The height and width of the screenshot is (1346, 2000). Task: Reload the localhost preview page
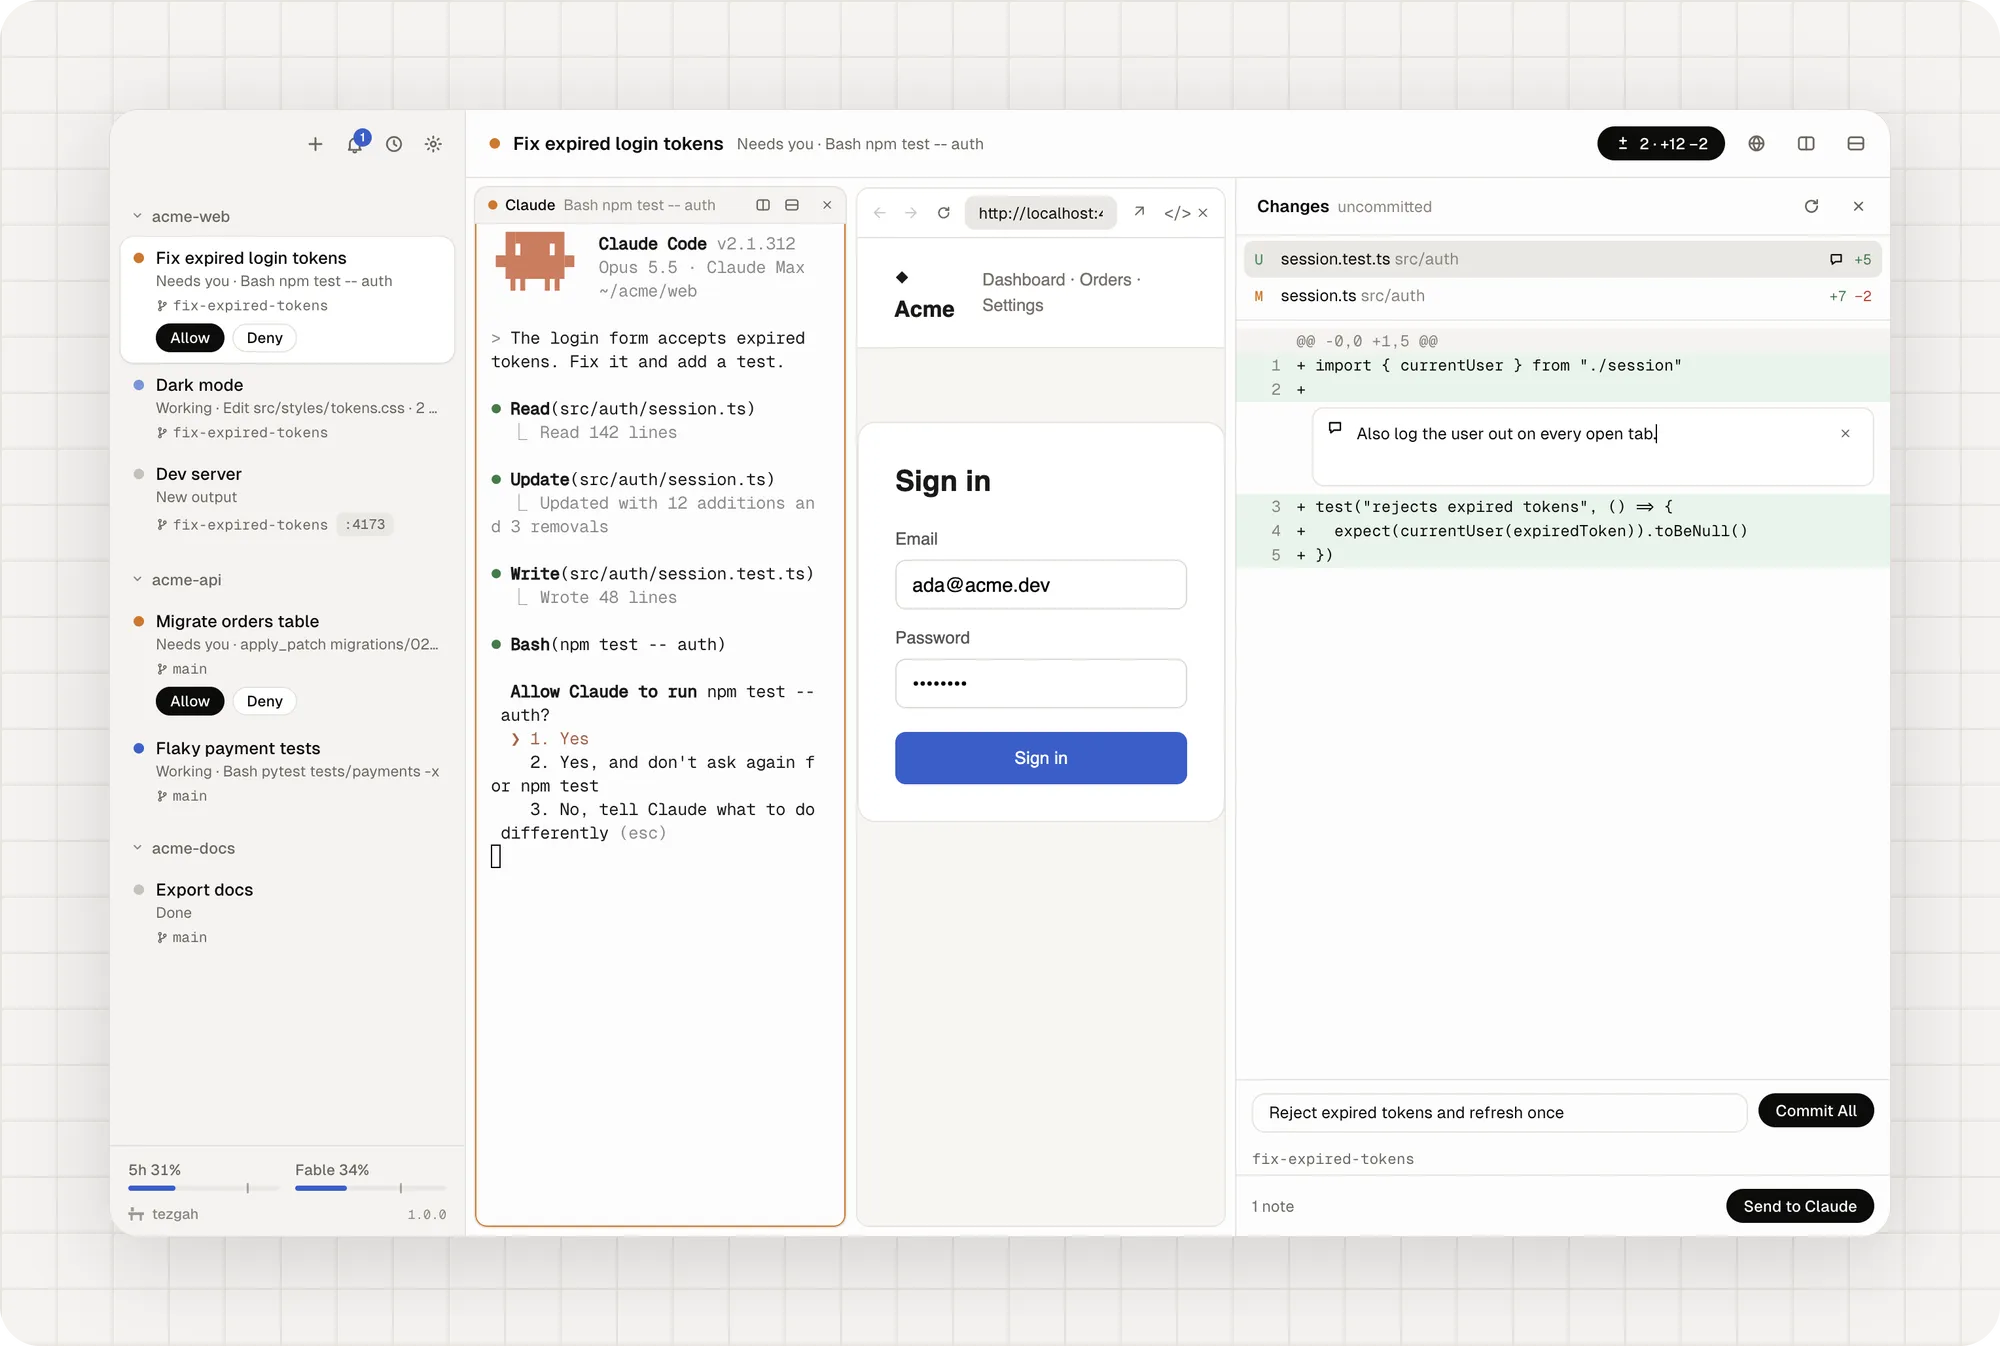click(x=943, y=213)
